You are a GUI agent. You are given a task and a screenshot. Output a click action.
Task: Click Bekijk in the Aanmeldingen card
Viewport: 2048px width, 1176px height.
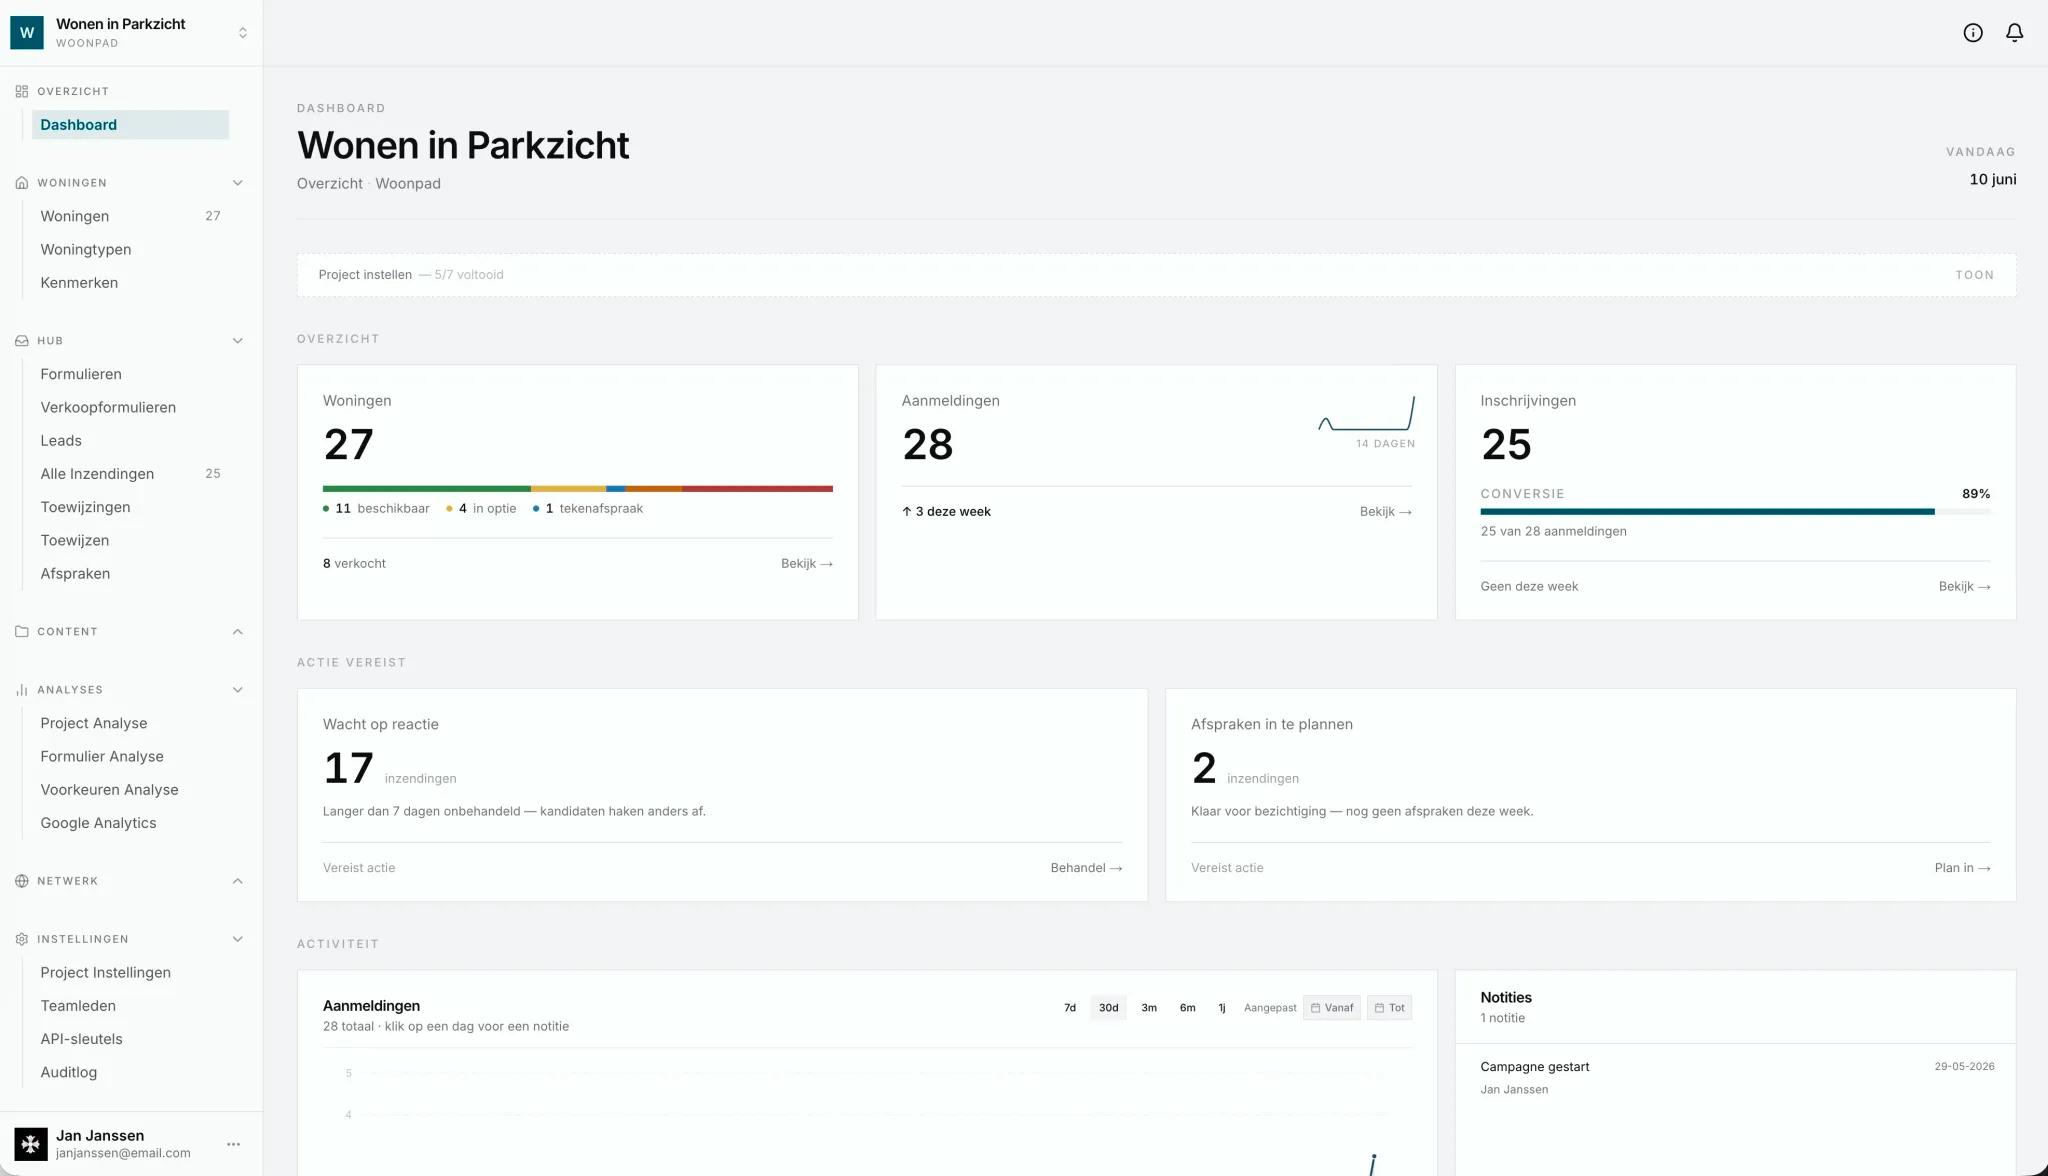coord(1386,512)
